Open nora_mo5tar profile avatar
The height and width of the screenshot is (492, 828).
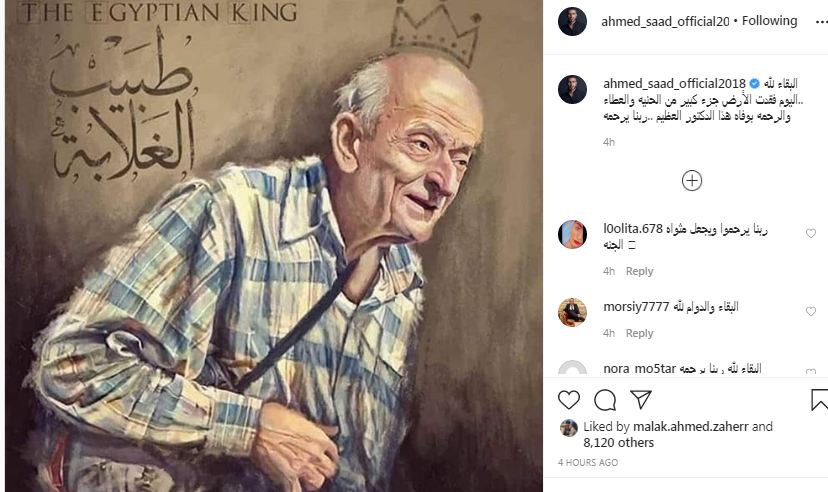[x=573, y=370]
